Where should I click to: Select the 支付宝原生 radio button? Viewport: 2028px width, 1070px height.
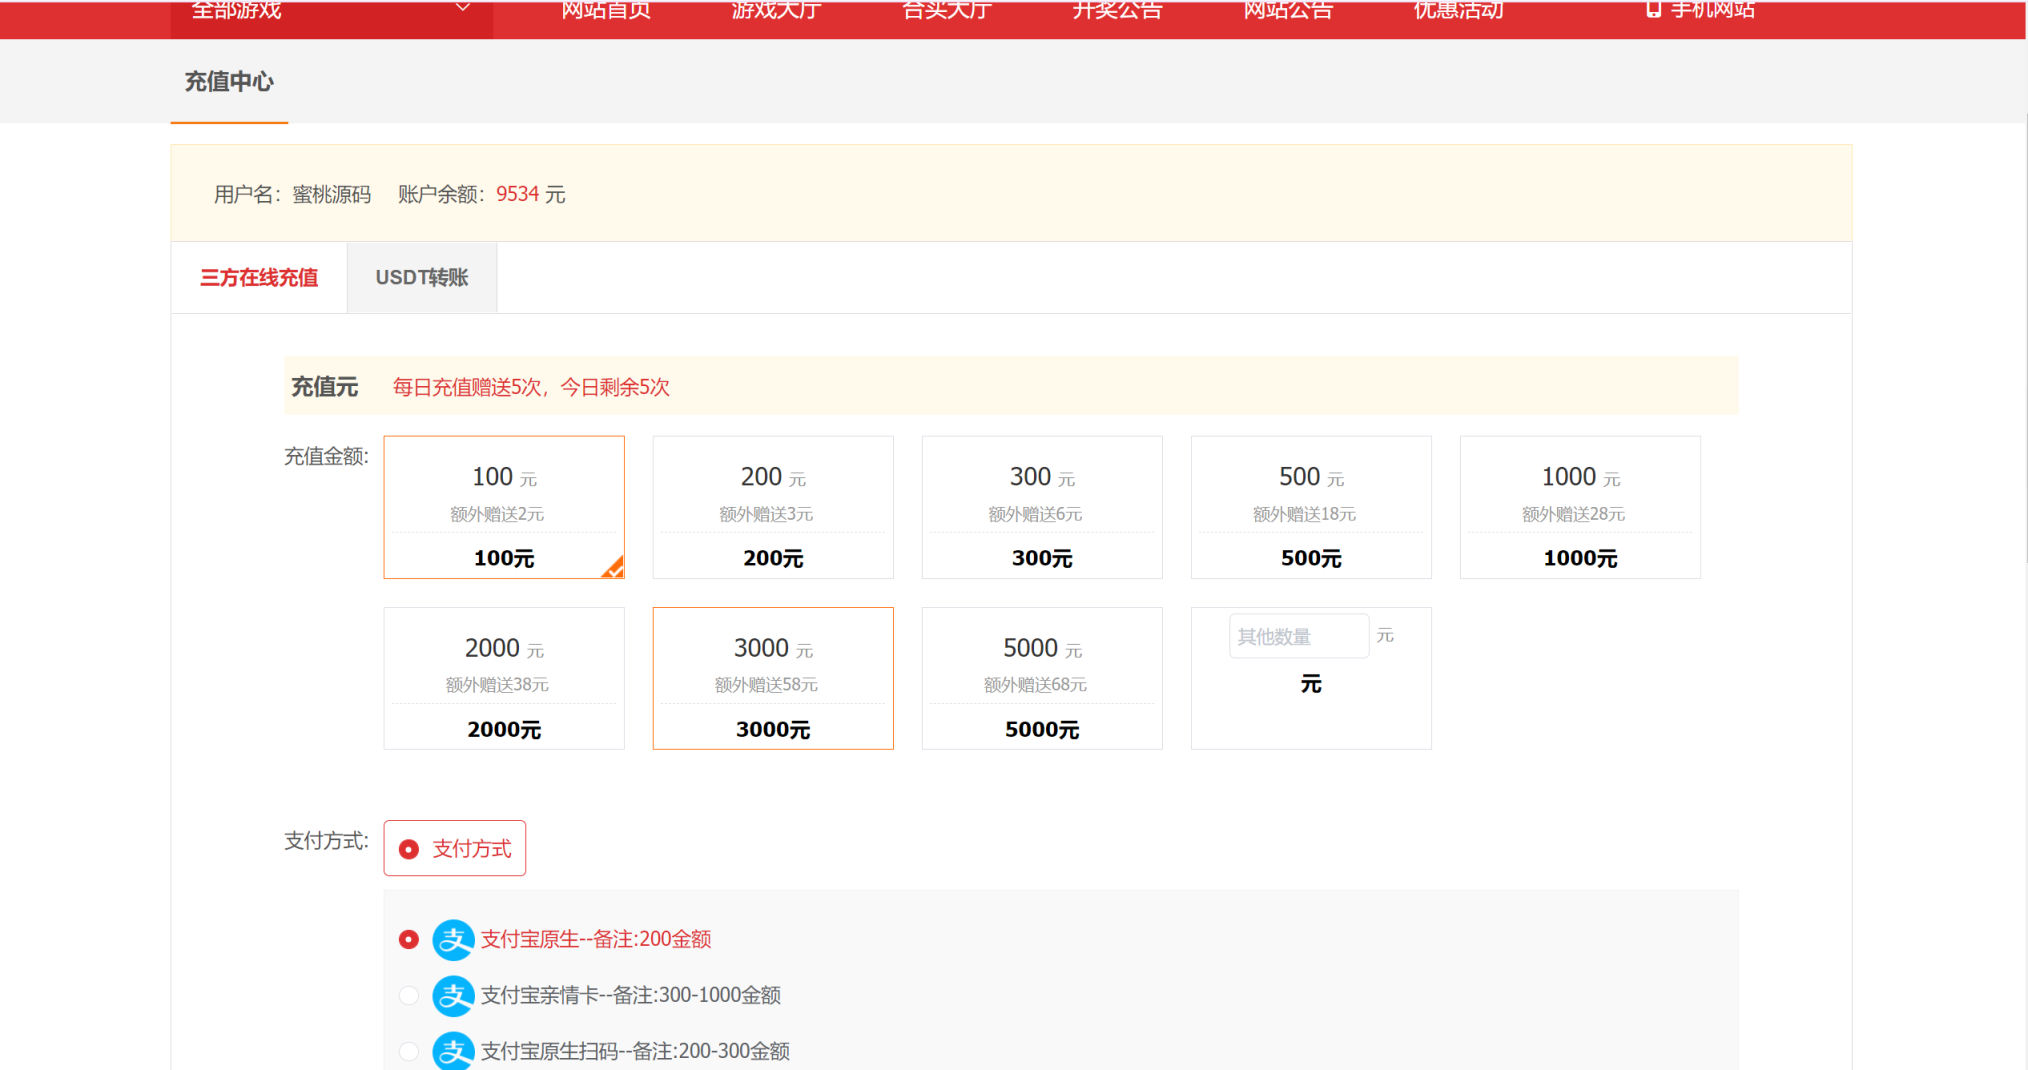(409, 940)
